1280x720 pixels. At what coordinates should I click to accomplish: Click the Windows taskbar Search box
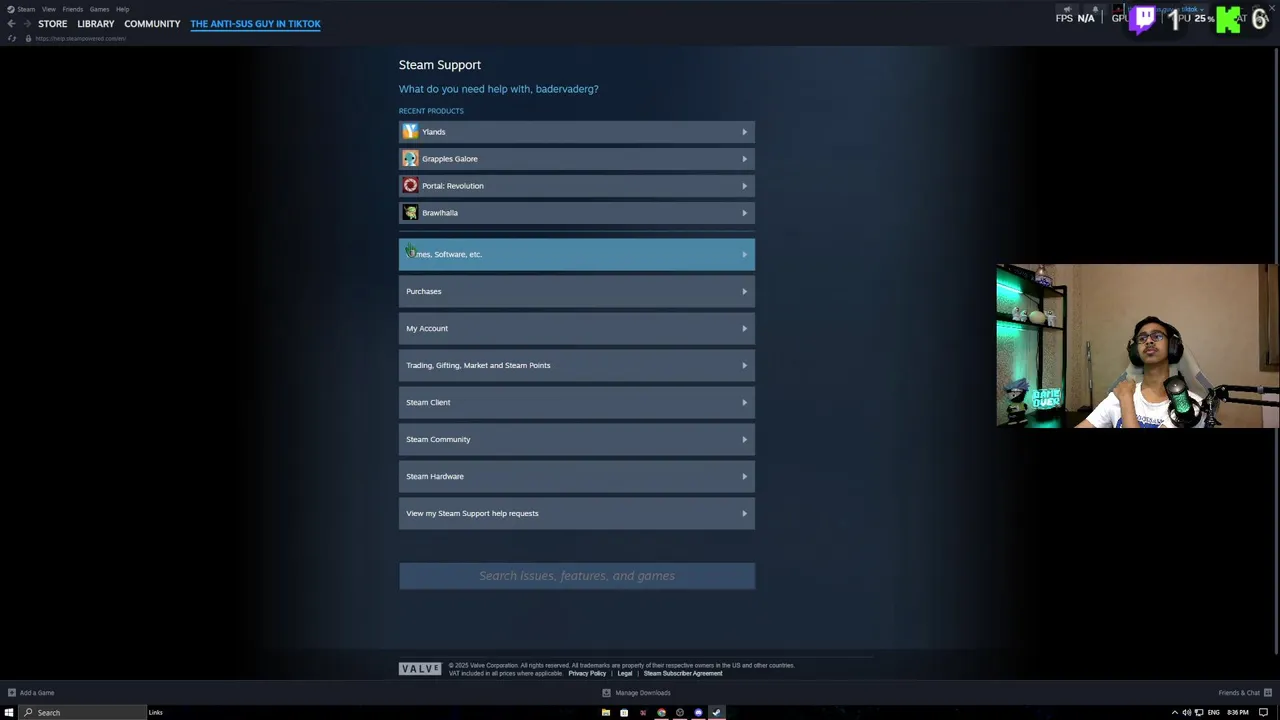point(84,712)
